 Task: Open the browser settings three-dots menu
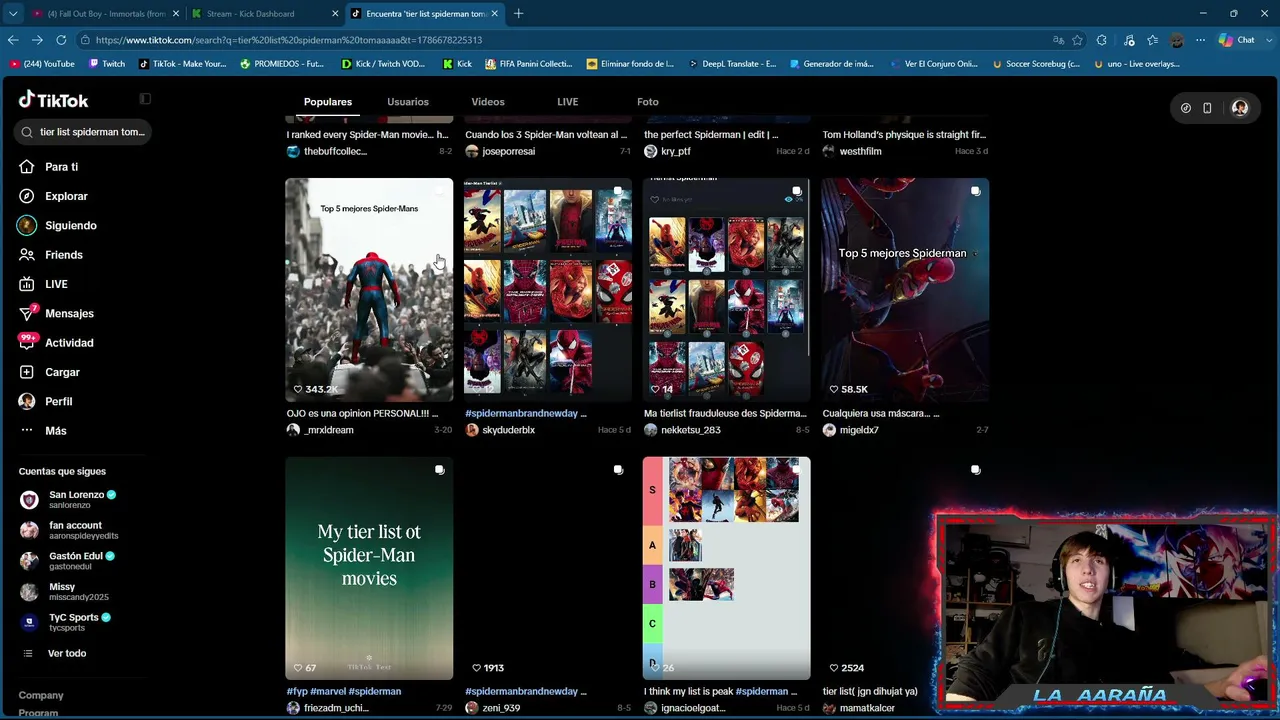click(1200, 40)
